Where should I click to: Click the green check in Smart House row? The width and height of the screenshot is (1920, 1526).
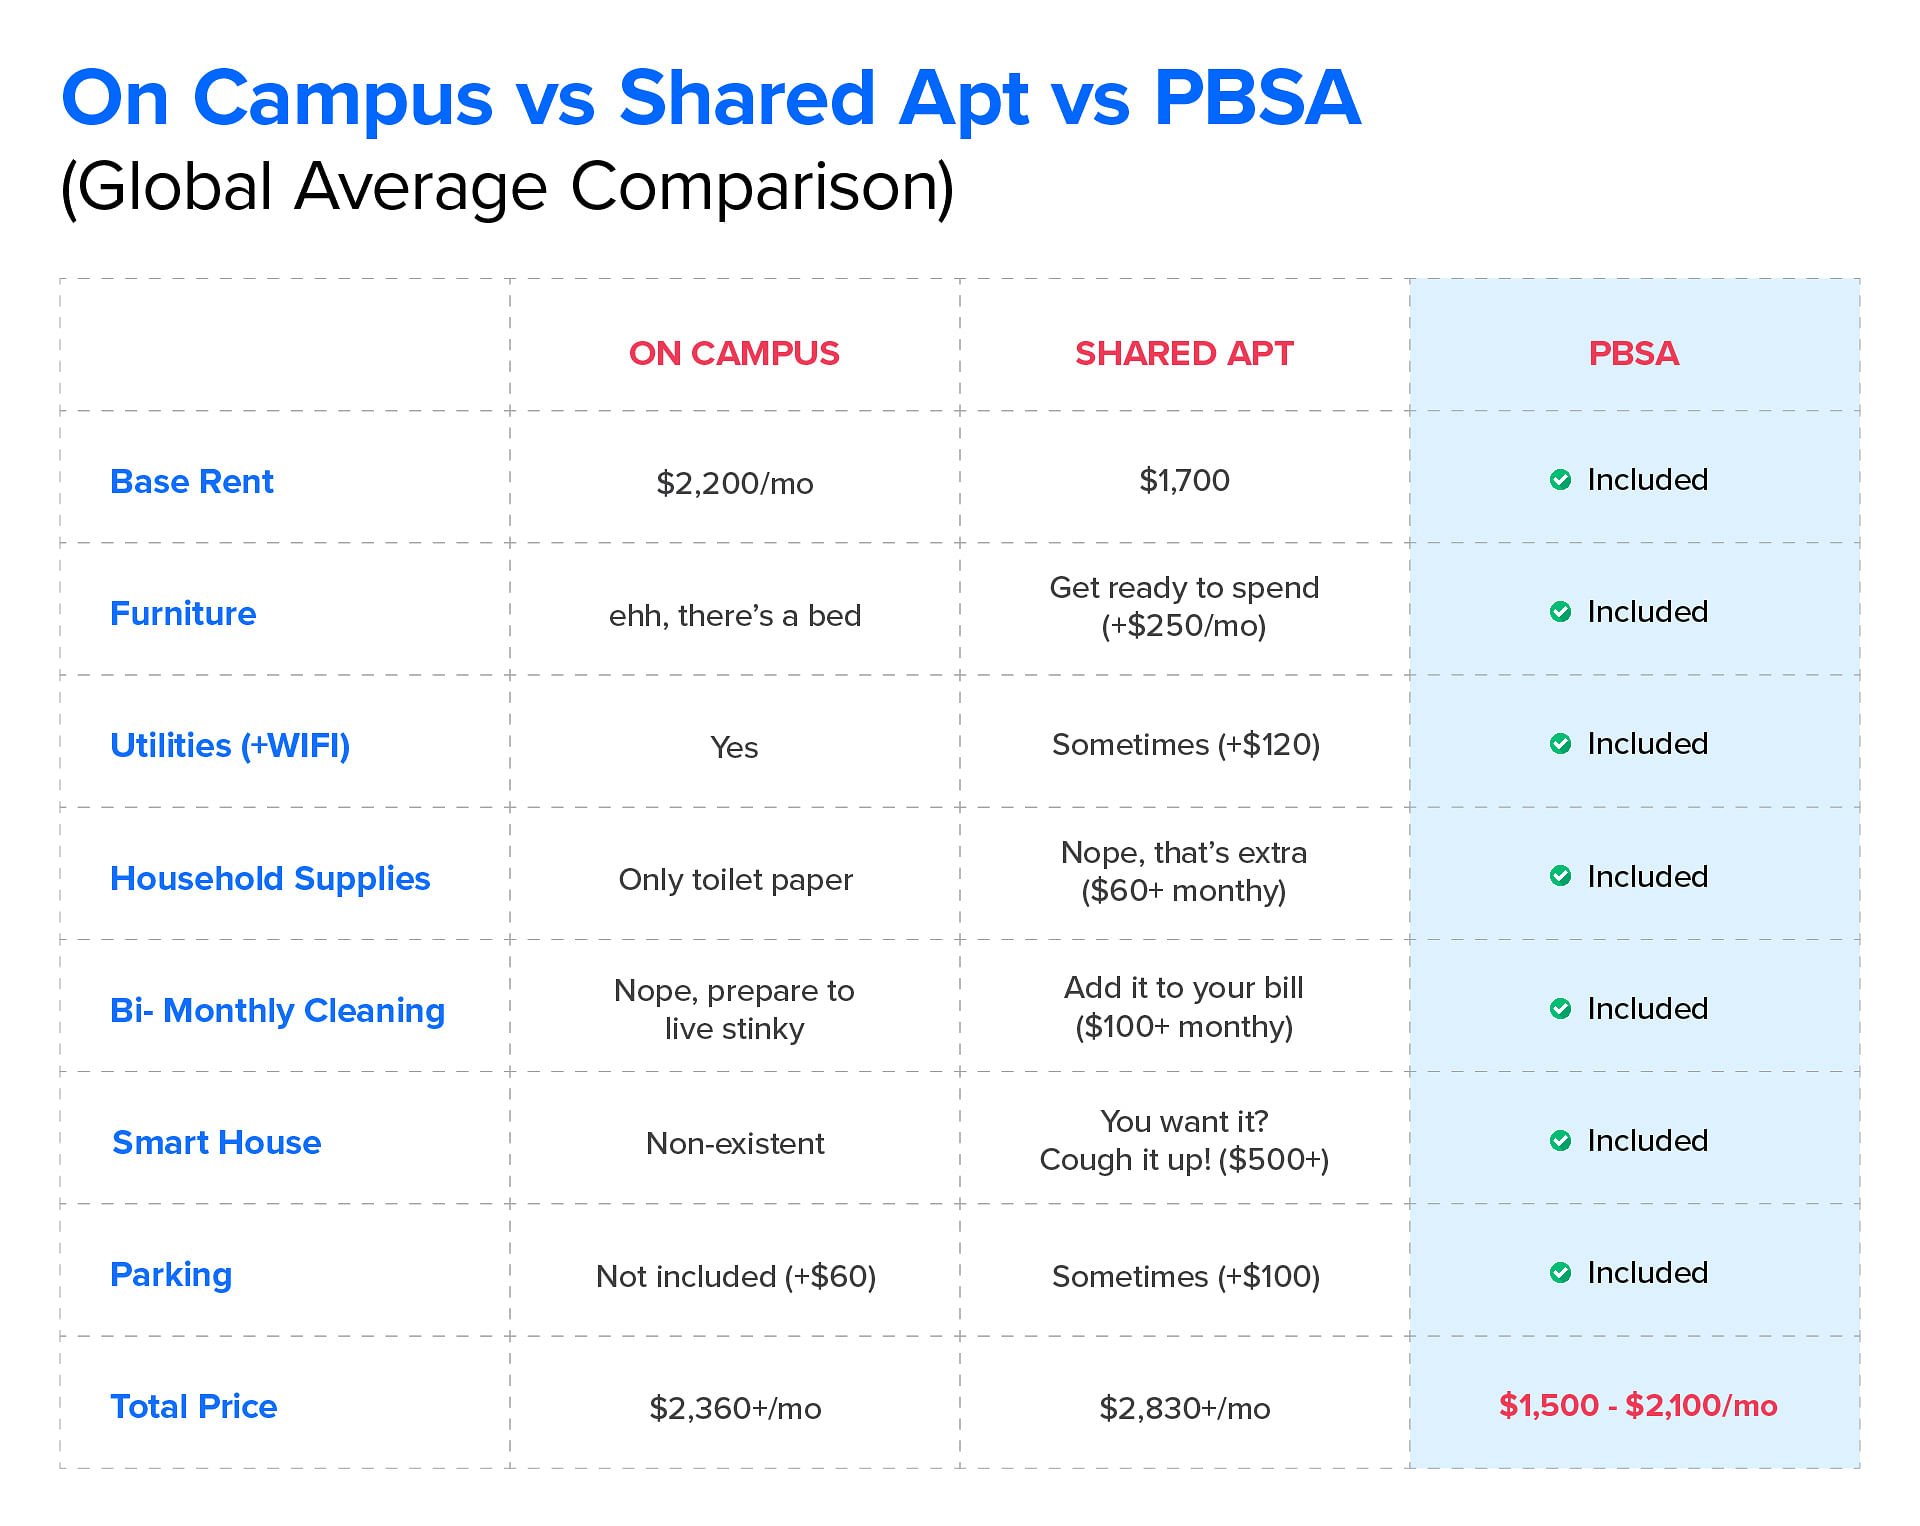click(x=1560, y=1141)
